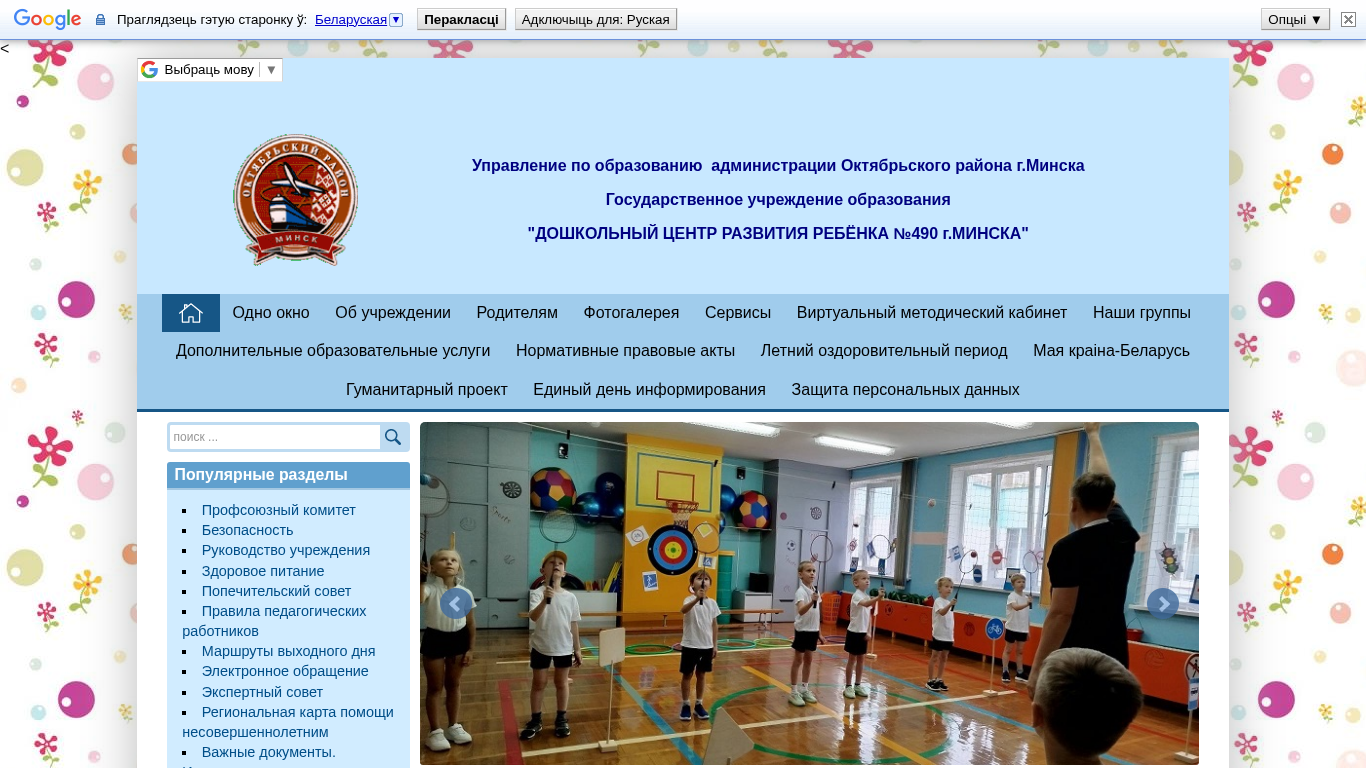Open Здоровое питание link

coord(263,571)
